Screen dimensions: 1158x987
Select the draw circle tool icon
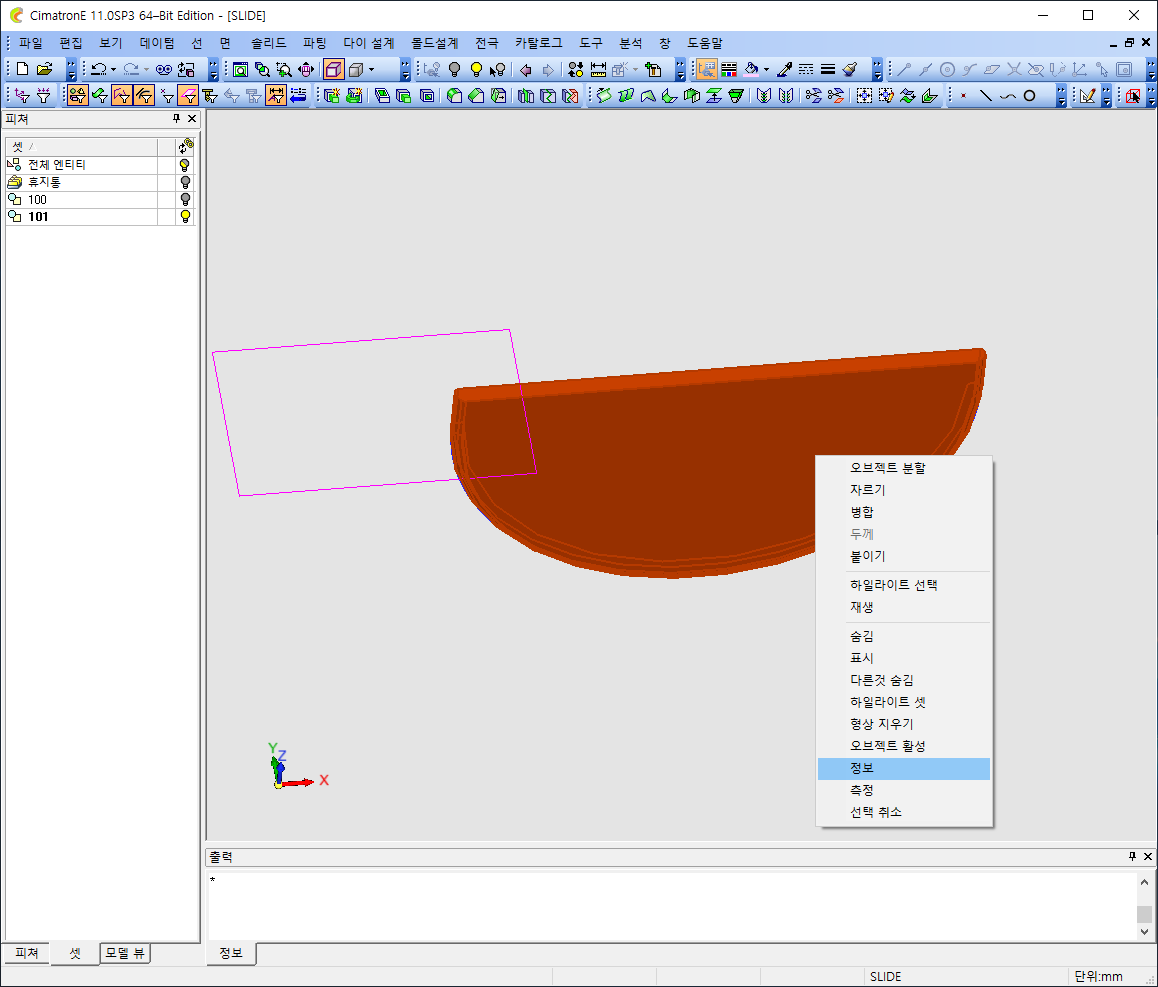point(1029,95)
